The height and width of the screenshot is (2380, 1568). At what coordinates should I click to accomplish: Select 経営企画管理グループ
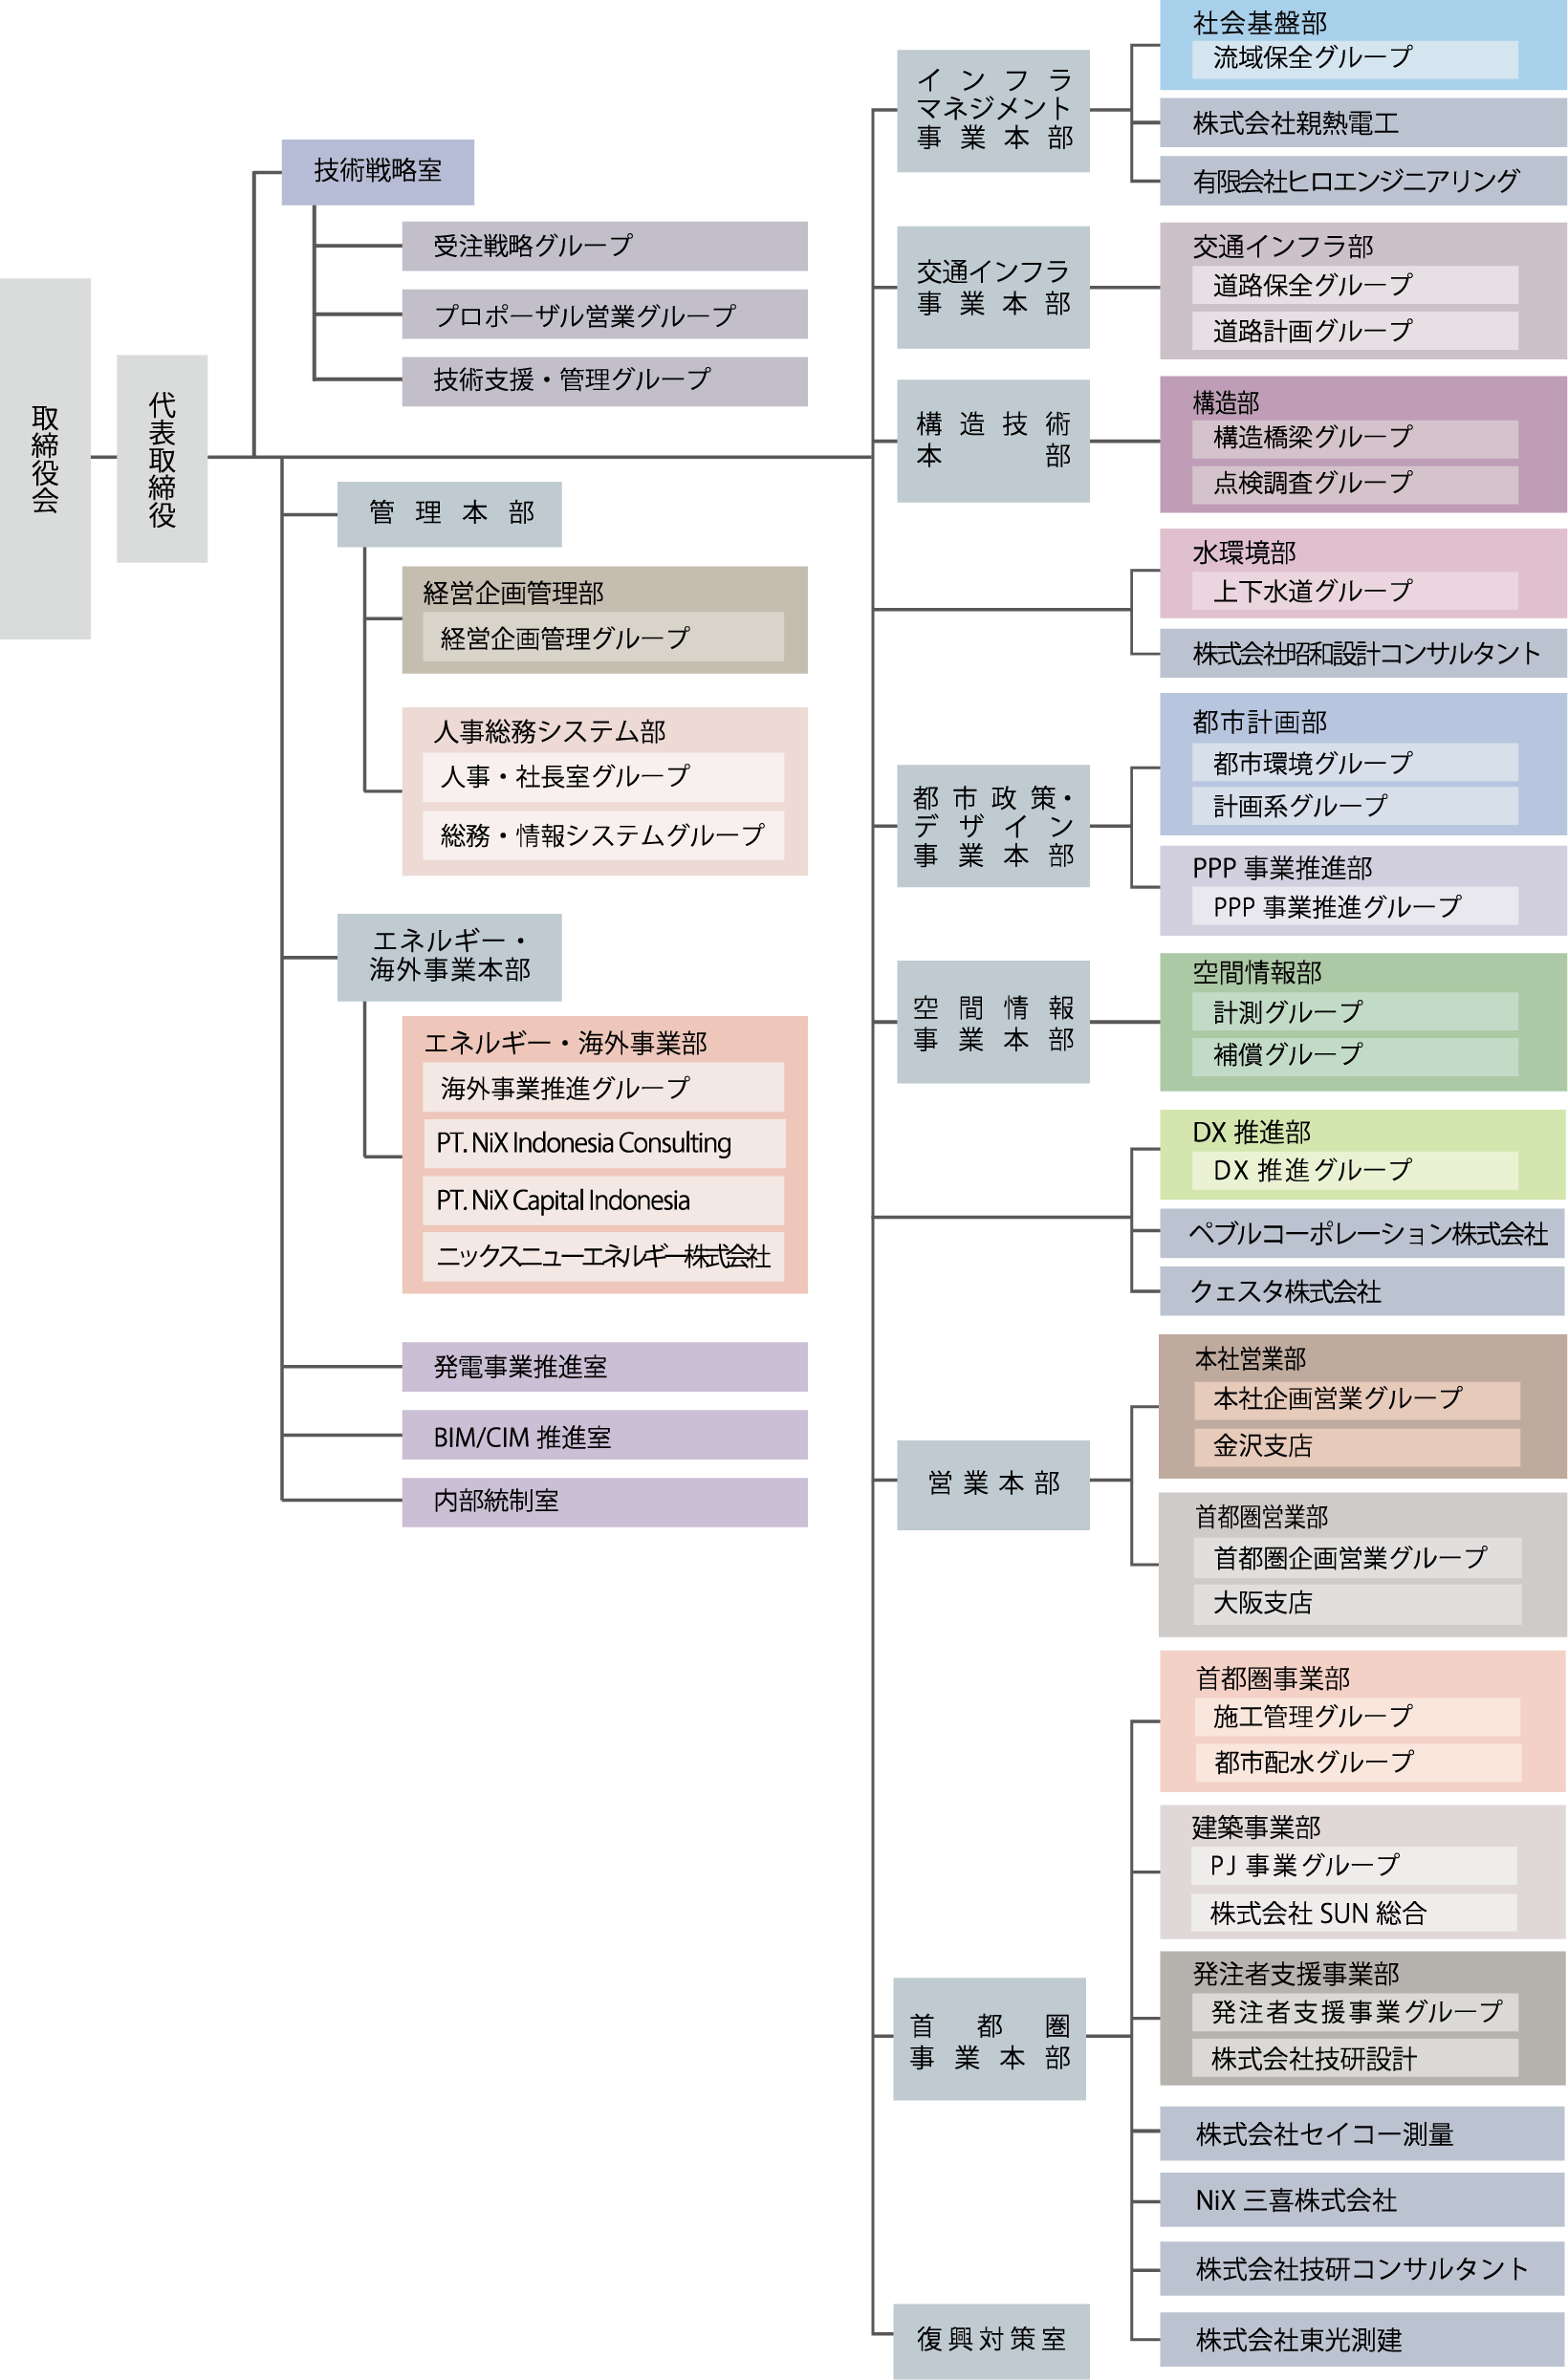603,637
